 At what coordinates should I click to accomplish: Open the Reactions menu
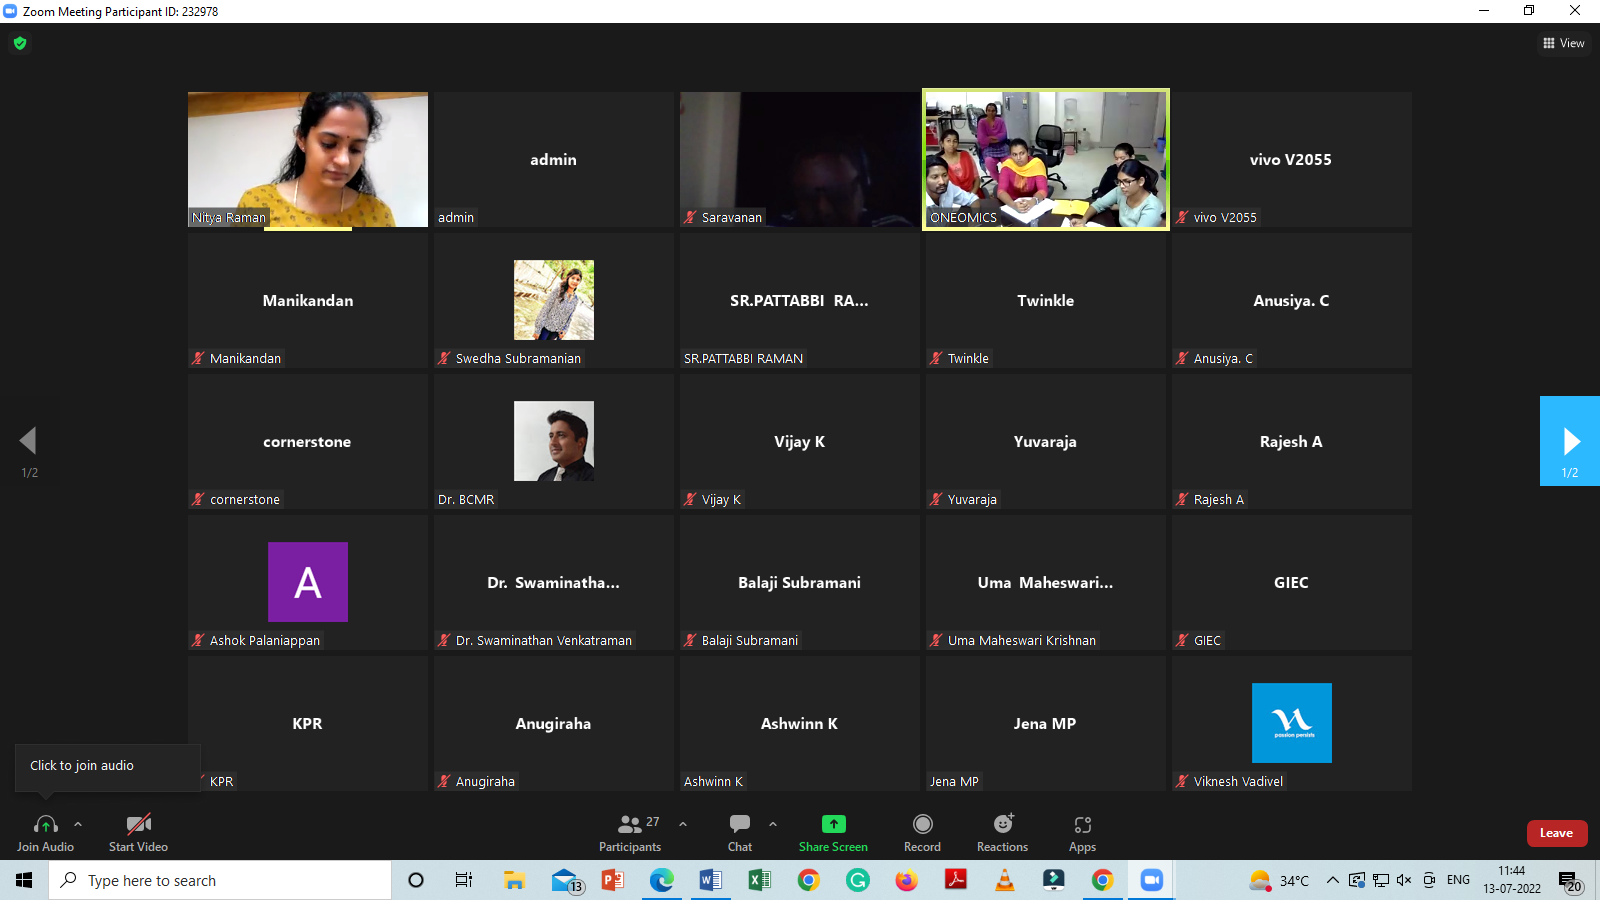1002,824
